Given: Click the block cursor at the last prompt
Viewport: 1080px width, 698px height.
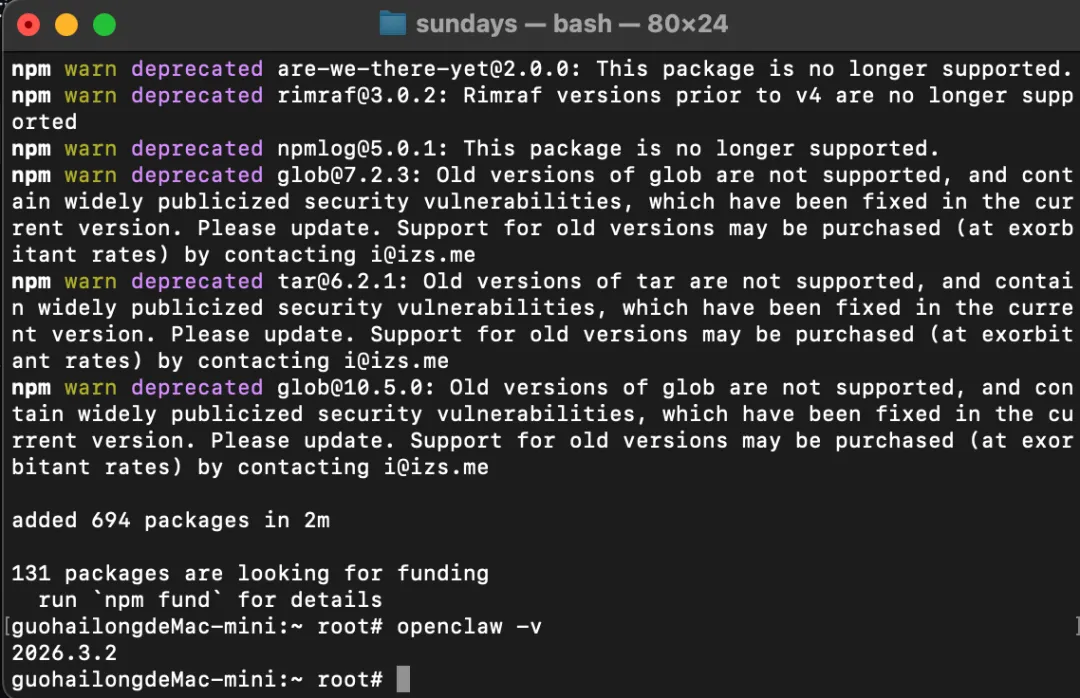Looking at the screenshot, I should [x=403, y=680].
